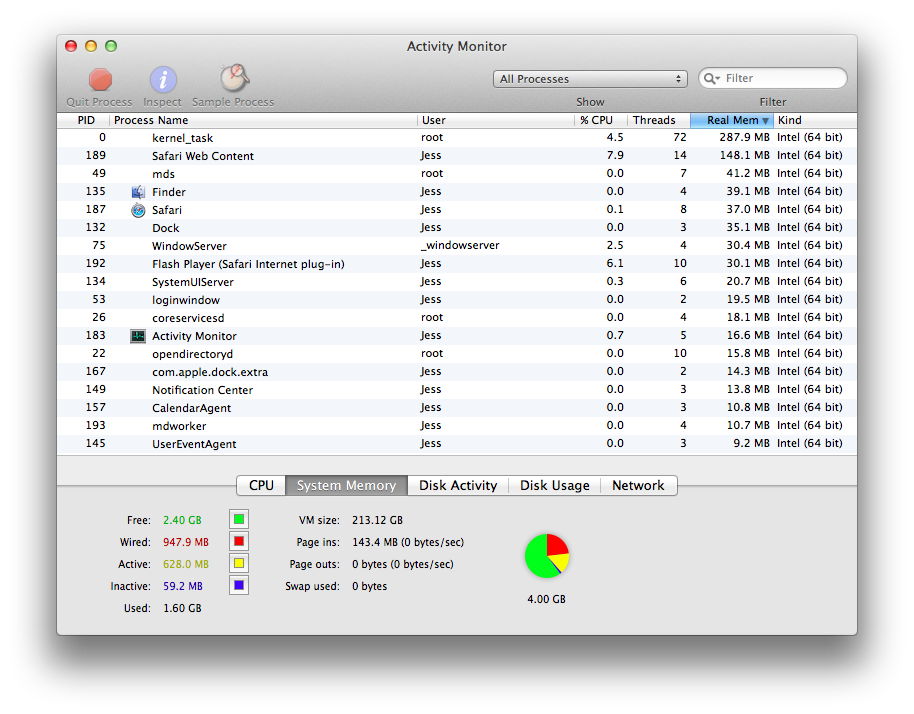Screen dimensions: 914x714
Task: Sort by the % CPU column header
Action: [600, 120]
